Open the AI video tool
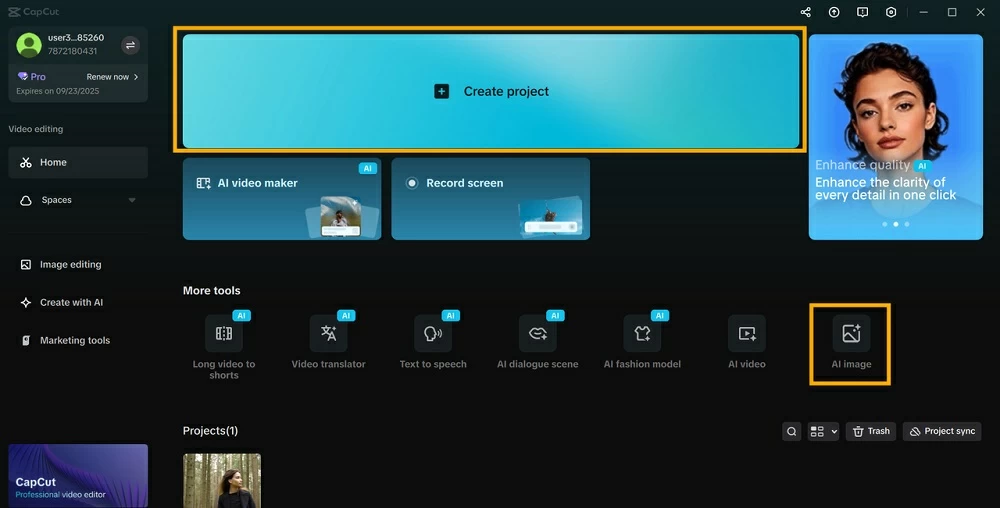Viewport: 1000px width, 508px height. (x=746, y=334)
